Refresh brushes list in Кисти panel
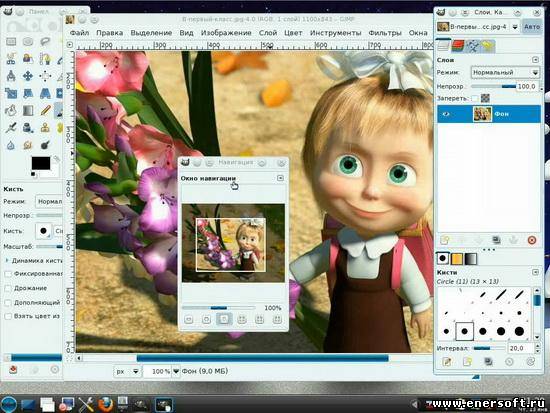Image resolution: width=550 pixels, height=413 pixels. tap(530, 362)
